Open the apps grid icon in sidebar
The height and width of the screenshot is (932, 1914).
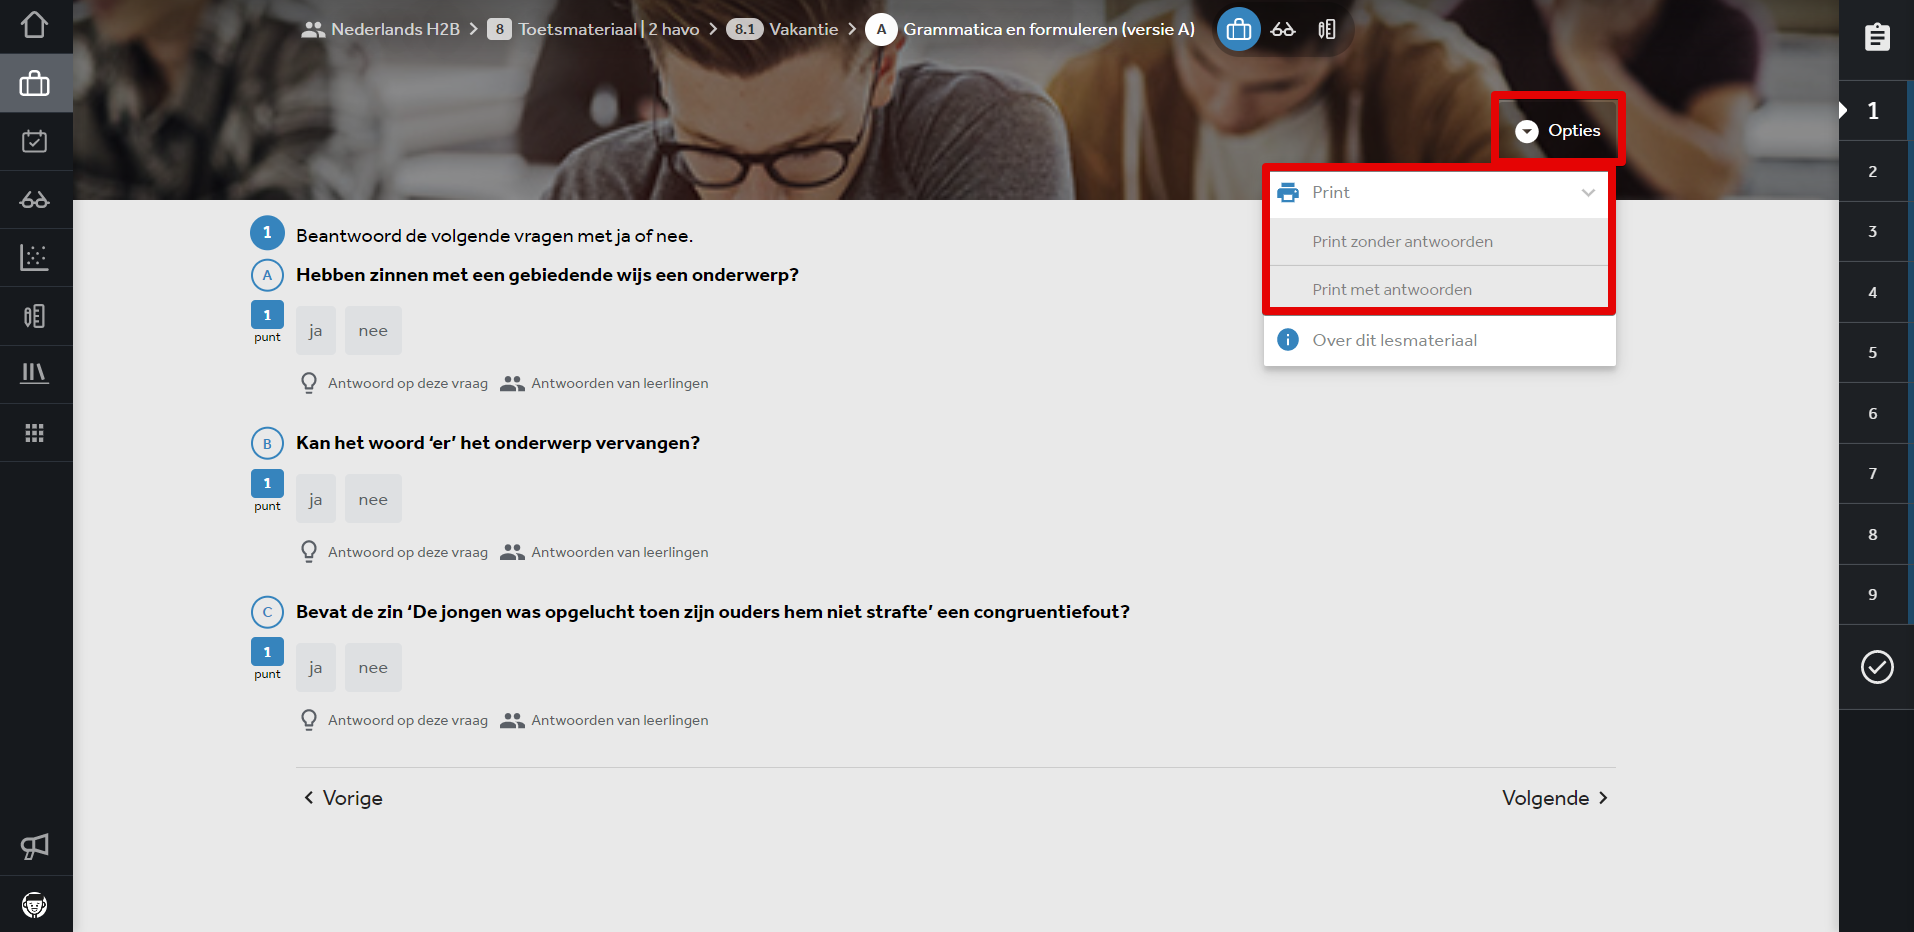34,433
